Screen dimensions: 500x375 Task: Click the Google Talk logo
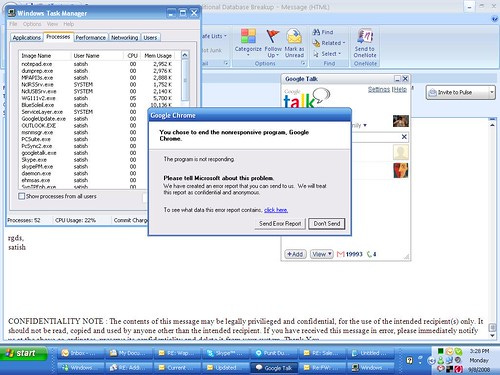[x=306, y=98]
